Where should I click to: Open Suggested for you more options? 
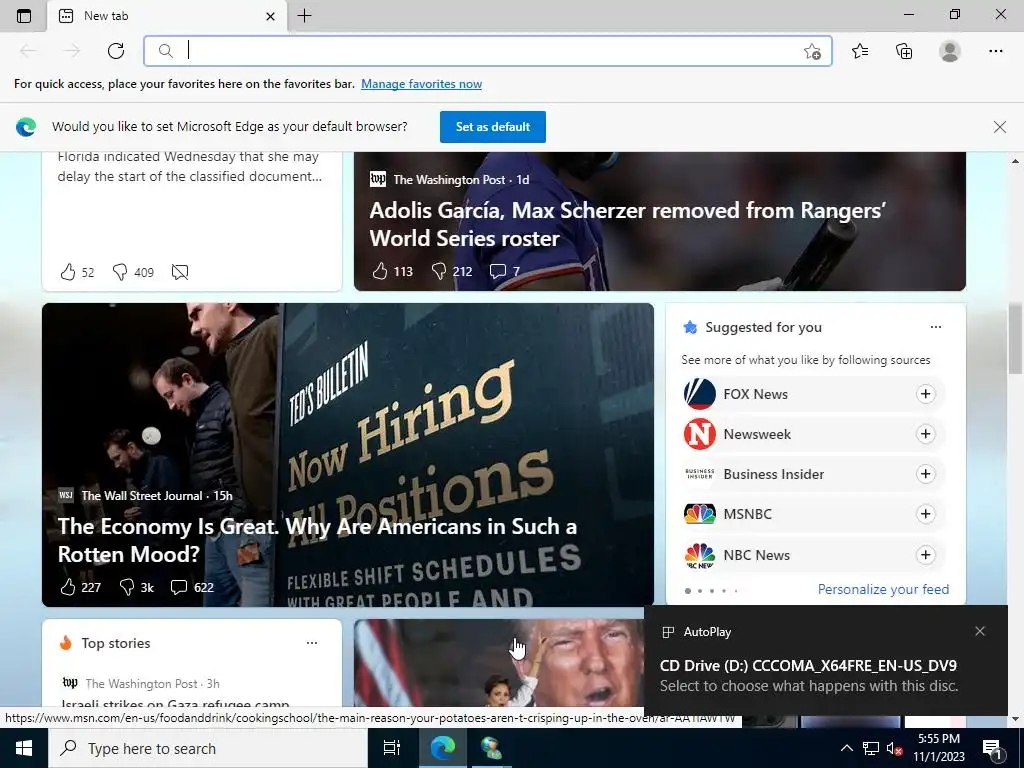pyautogui.click(x=936, y=327)
